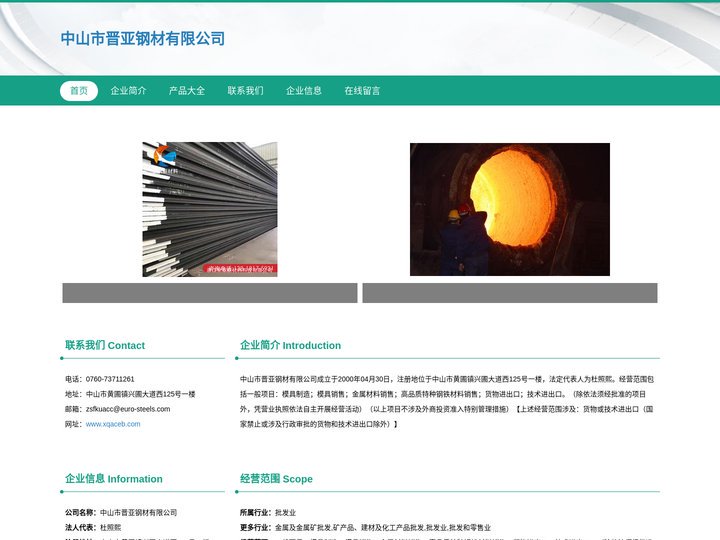The image size is (720, 540).
Task: Click the 更多行业 line under Scope
Action: click(365, 528)
